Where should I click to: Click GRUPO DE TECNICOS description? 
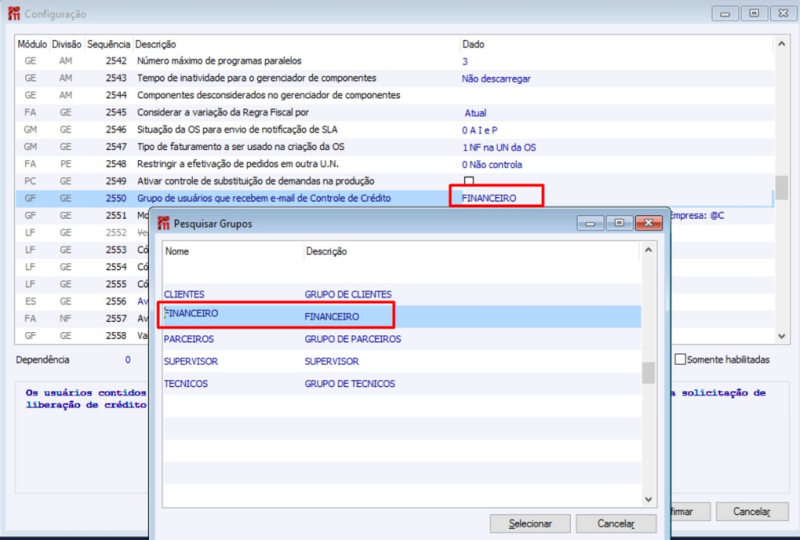349,384
